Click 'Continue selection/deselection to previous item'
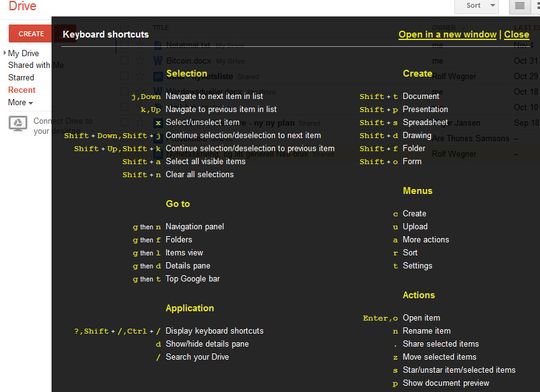 (x=250, y=148)
